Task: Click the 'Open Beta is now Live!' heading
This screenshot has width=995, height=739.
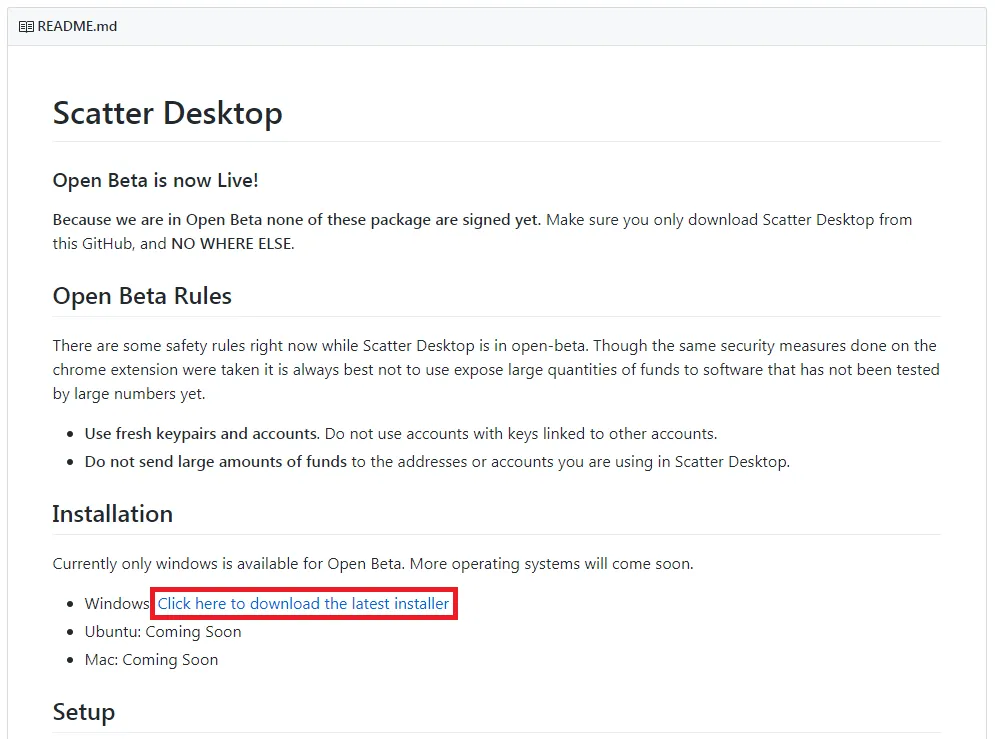Action: tap(155, 180)
